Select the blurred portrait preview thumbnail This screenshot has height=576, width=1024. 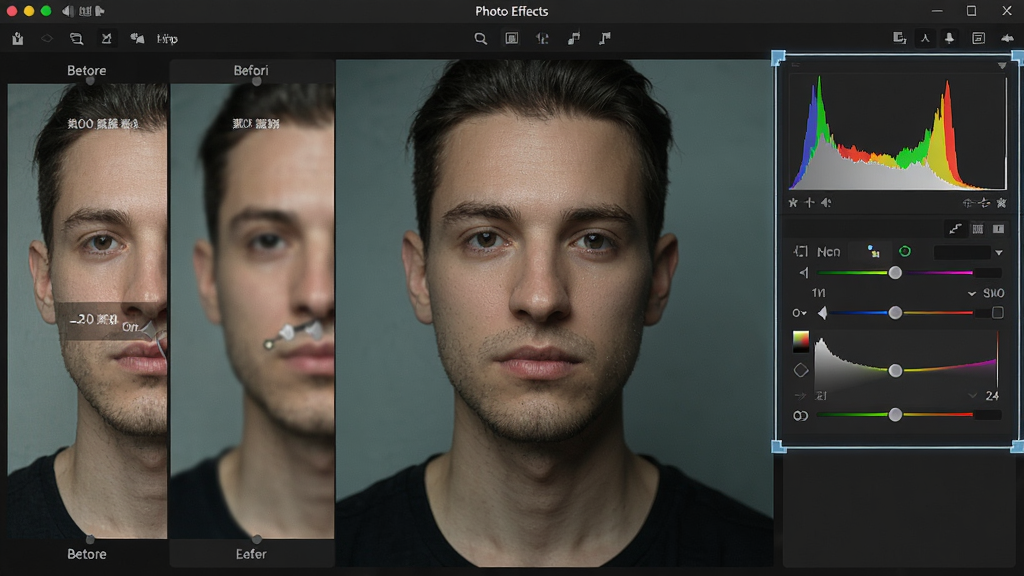(253, 311)
